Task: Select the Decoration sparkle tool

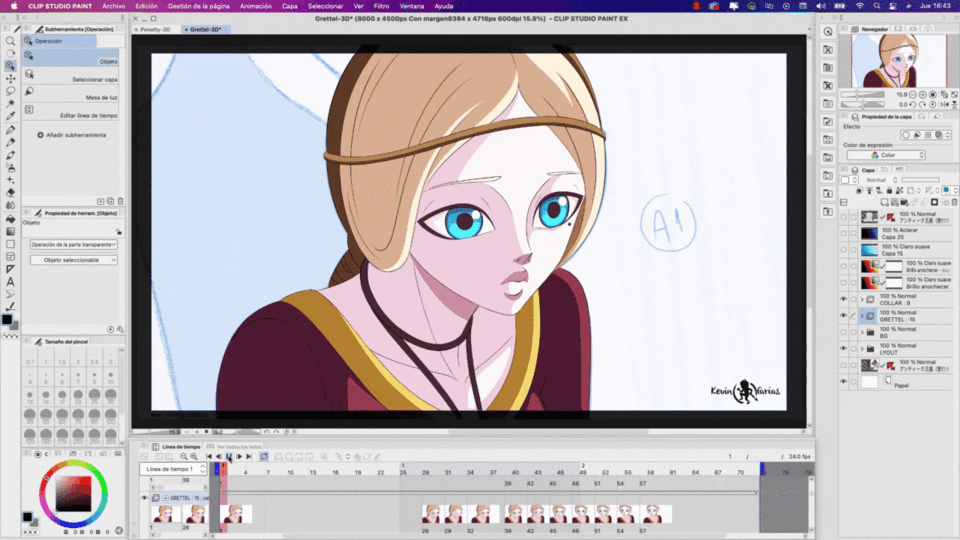Action: 10,180
